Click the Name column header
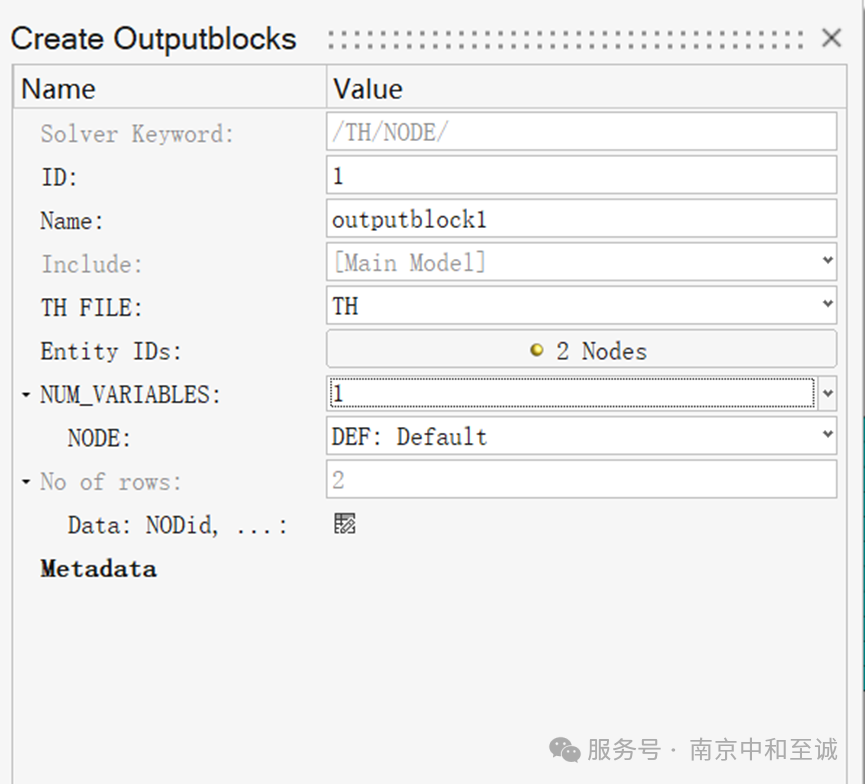Image resolution: width=865 pixels, height=784 pixels. click(170, 87)
